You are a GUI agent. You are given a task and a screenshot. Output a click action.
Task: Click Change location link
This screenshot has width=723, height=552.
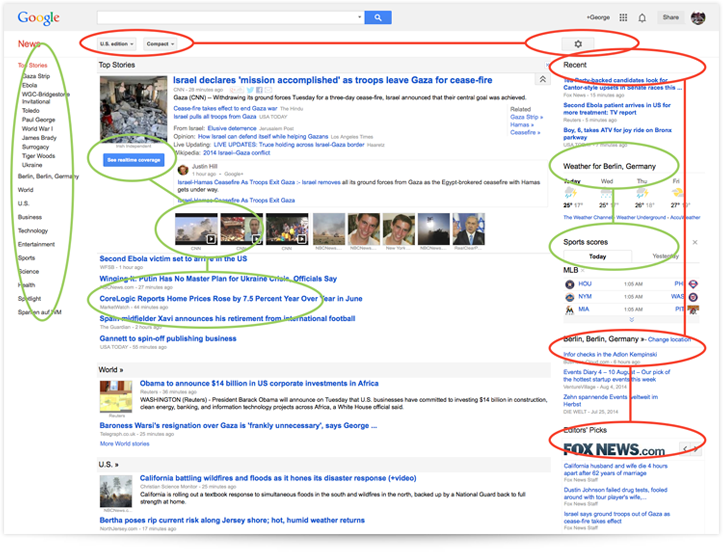click(x=669, y=339)
